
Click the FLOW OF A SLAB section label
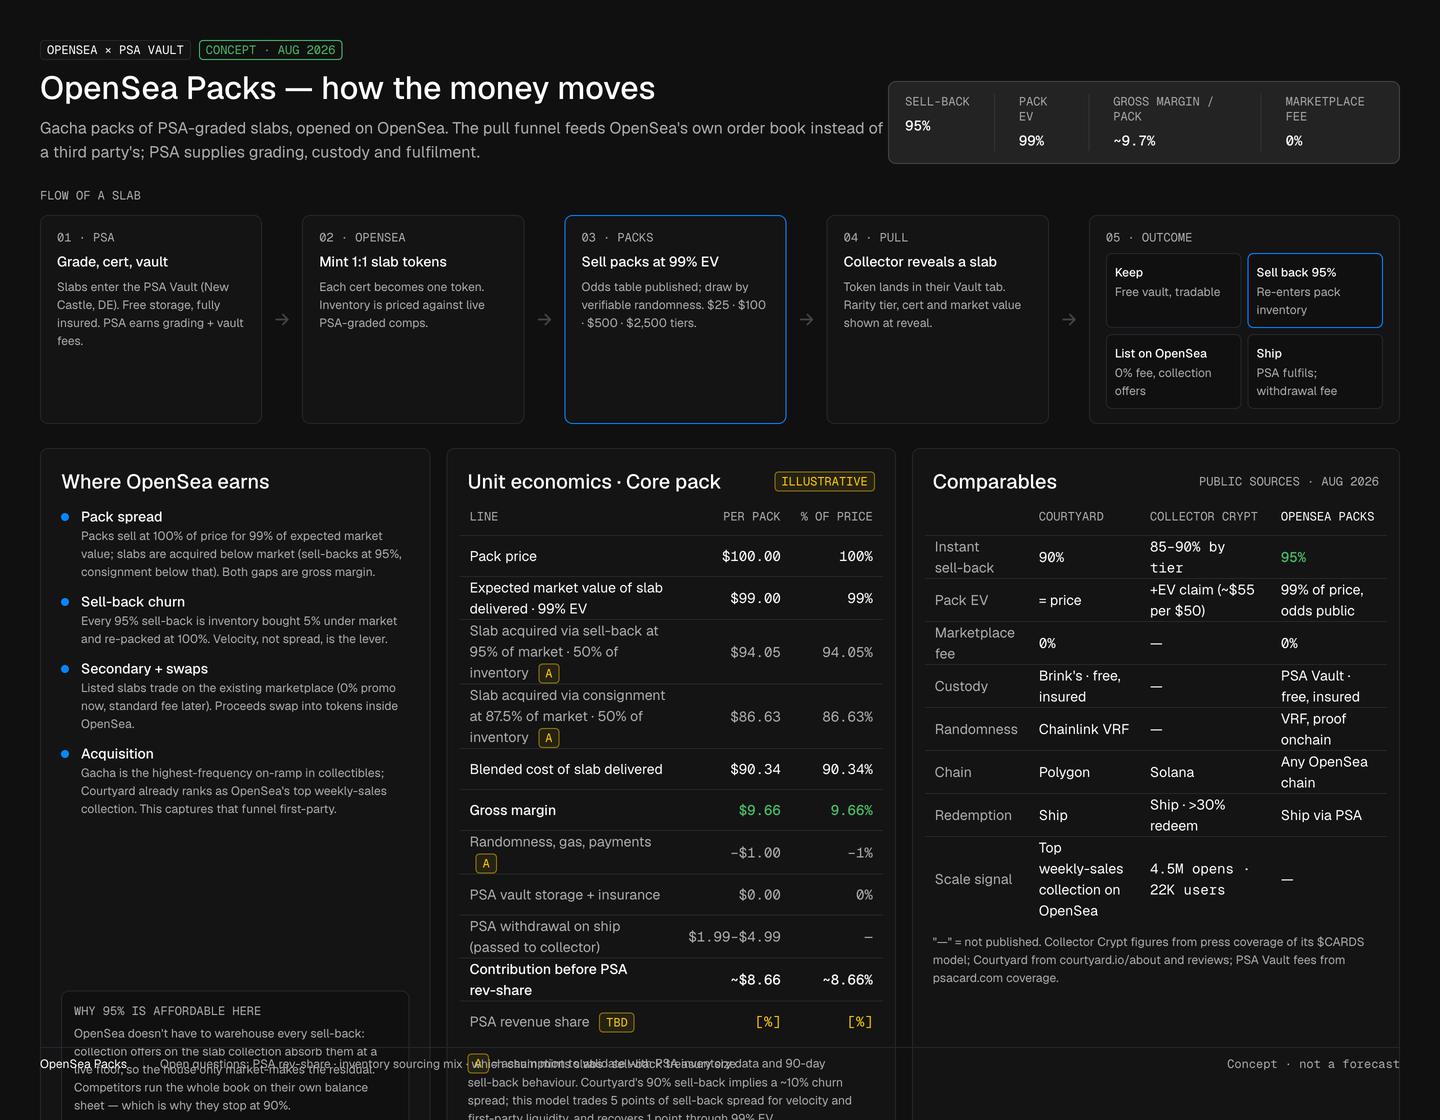pos(90,196)
